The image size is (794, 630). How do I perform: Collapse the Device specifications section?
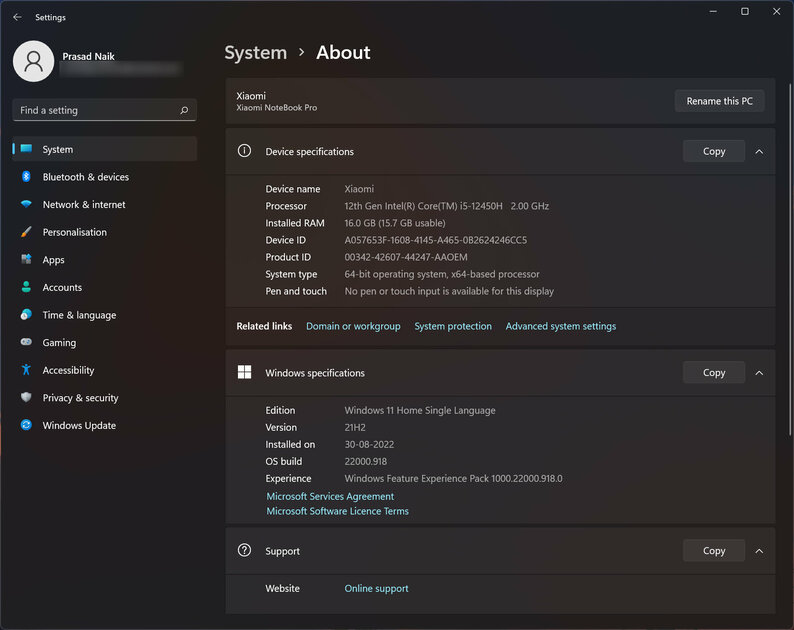759,151
